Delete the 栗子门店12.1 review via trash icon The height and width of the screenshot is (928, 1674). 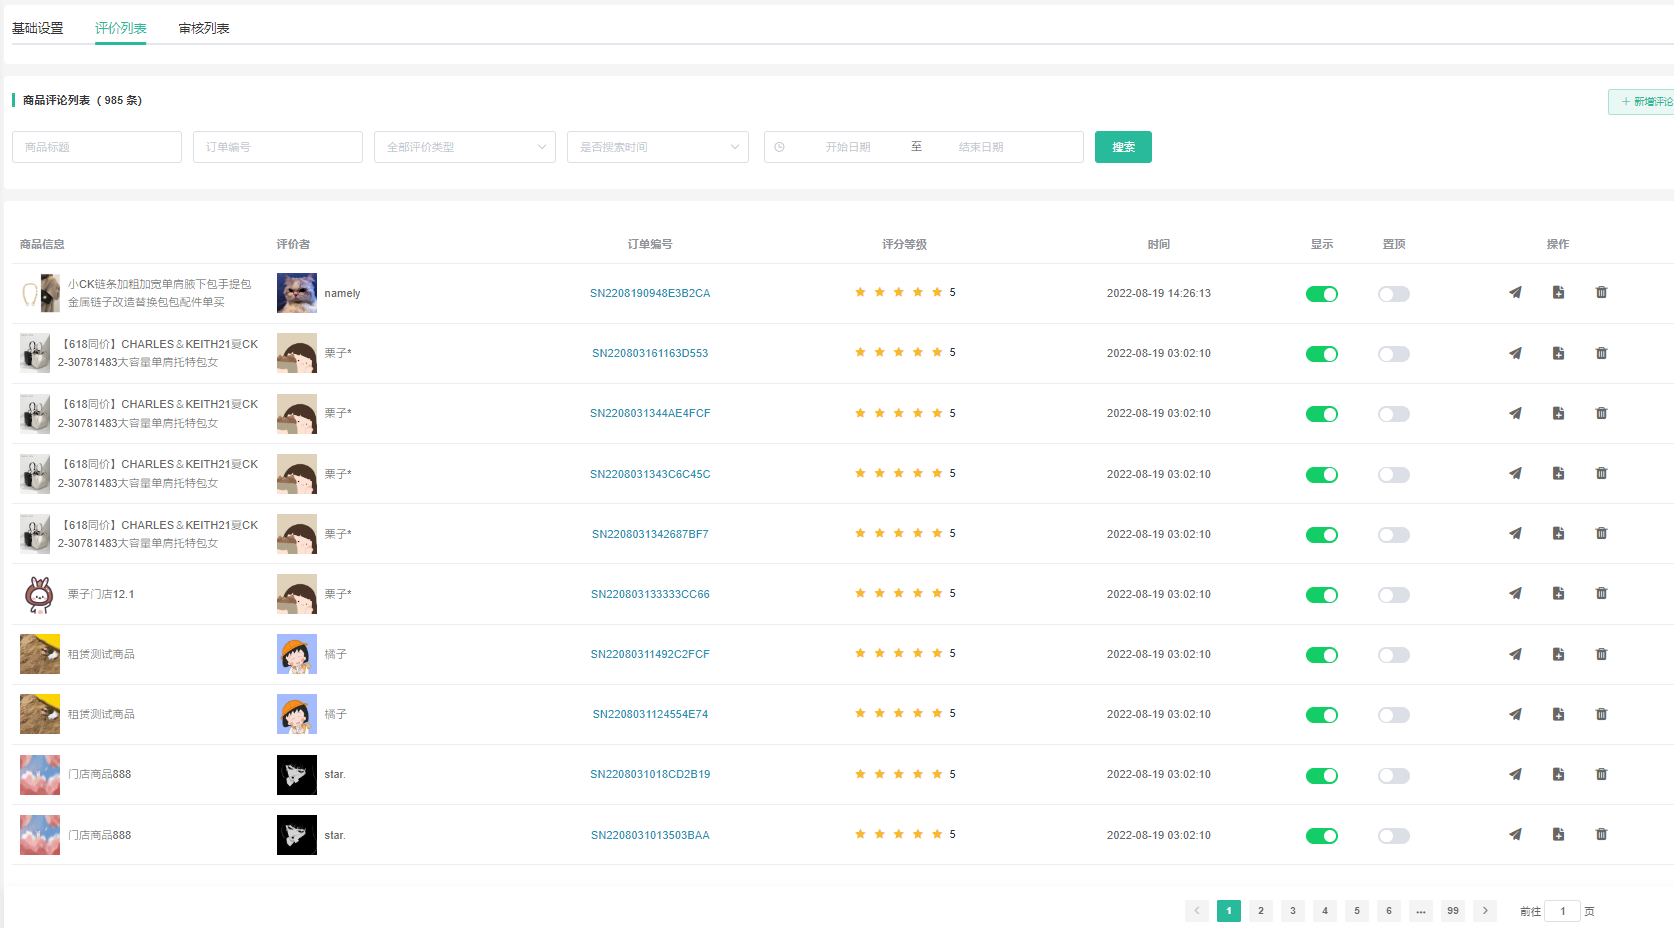point(1601,594)
